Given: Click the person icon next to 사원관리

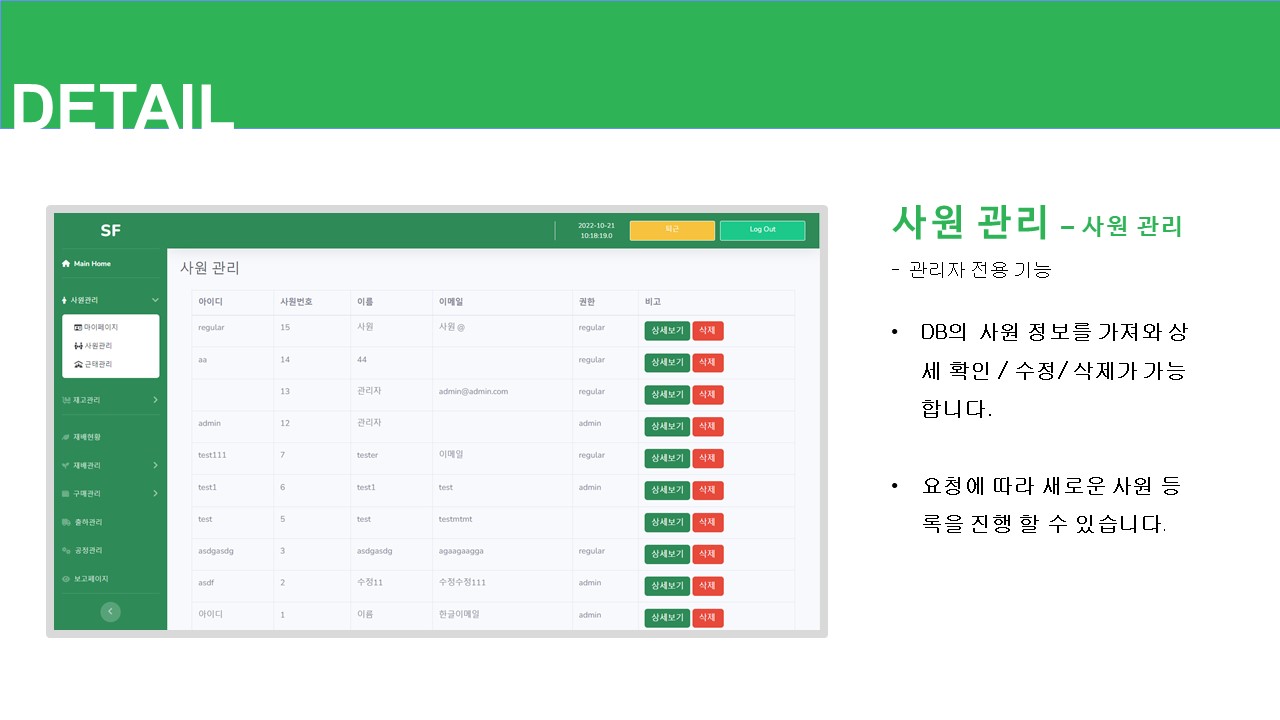Looking at the screenshot, I should [64, 300].
